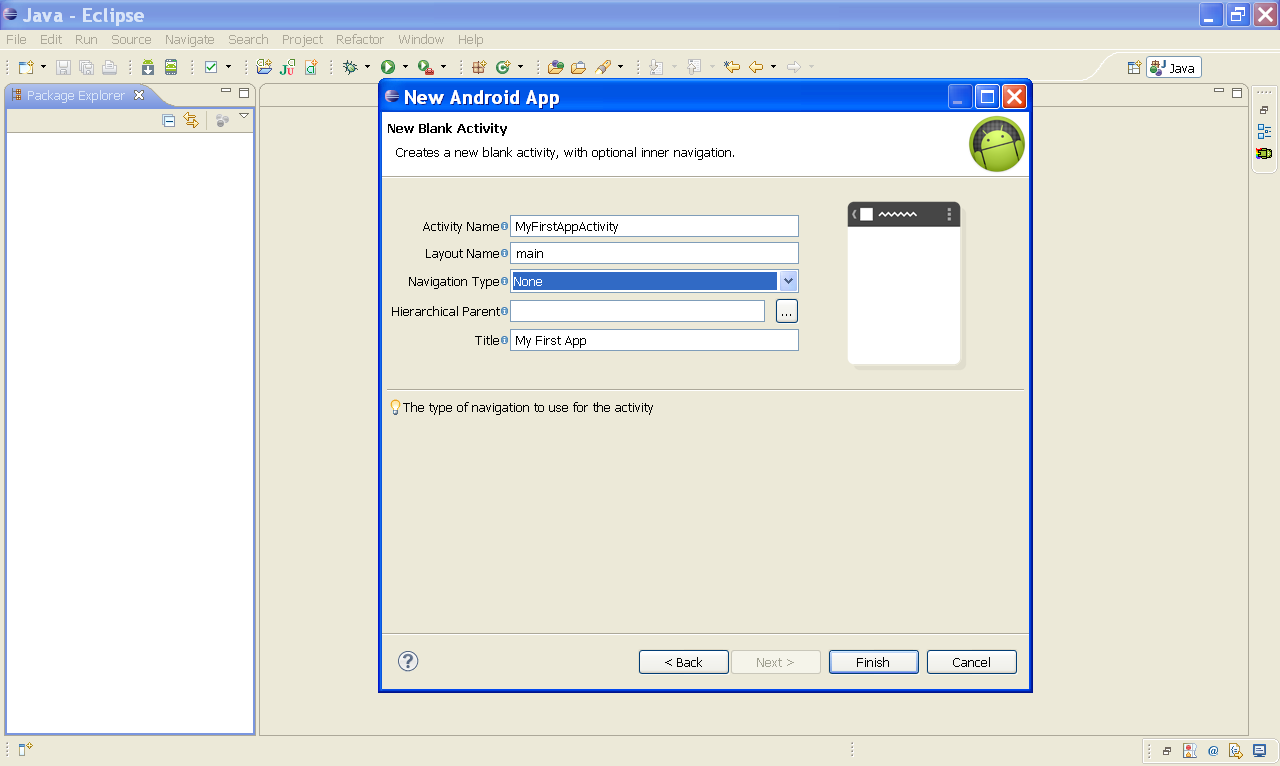Viewport: 1280px width, 766px height.
Task: Open the Navigate menu
Action: coord(190,40)
